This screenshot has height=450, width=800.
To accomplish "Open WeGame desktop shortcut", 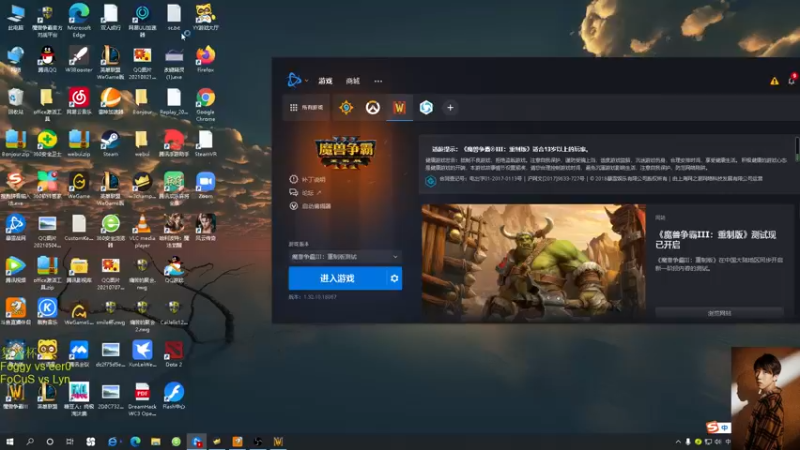I will click(x=79, y=186).
